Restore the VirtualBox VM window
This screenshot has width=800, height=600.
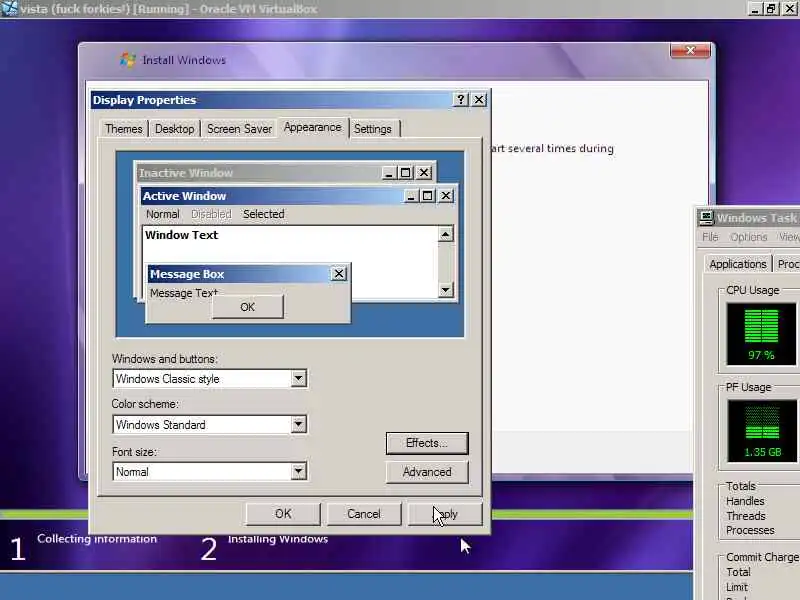click(x=771, y=8)
